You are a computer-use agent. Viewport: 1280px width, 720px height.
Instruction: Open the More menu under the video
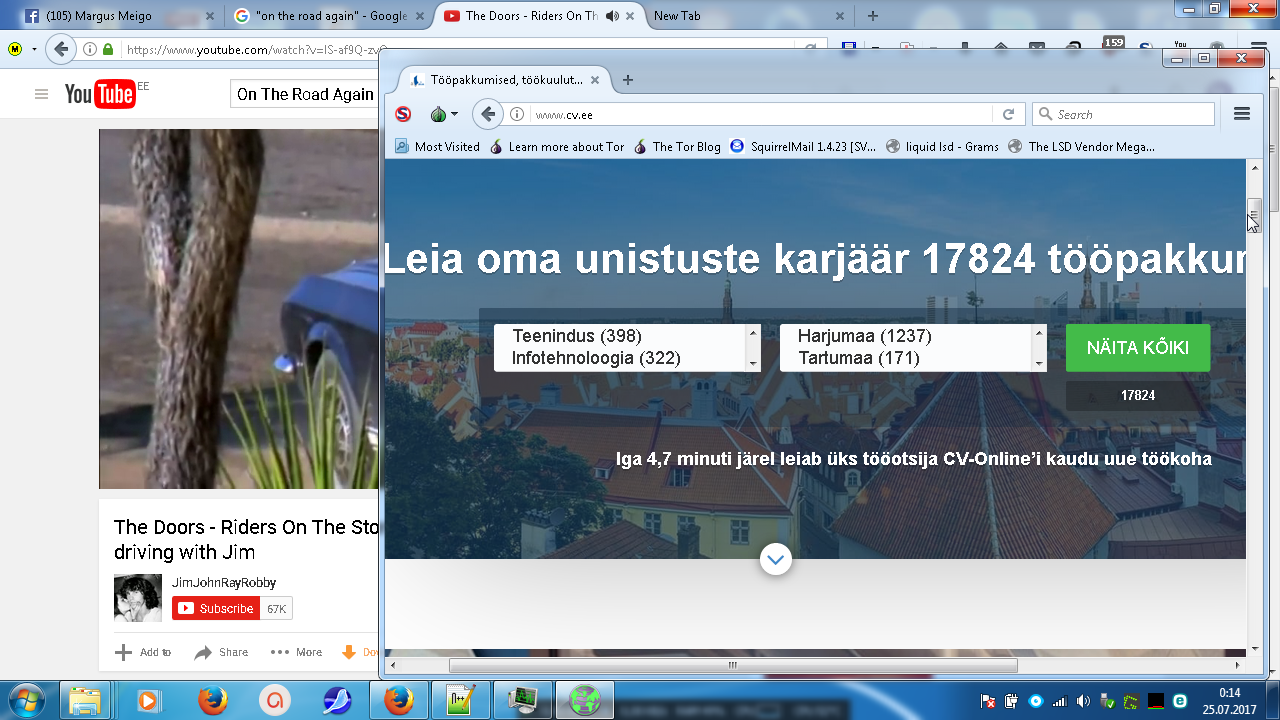point(296,652)
